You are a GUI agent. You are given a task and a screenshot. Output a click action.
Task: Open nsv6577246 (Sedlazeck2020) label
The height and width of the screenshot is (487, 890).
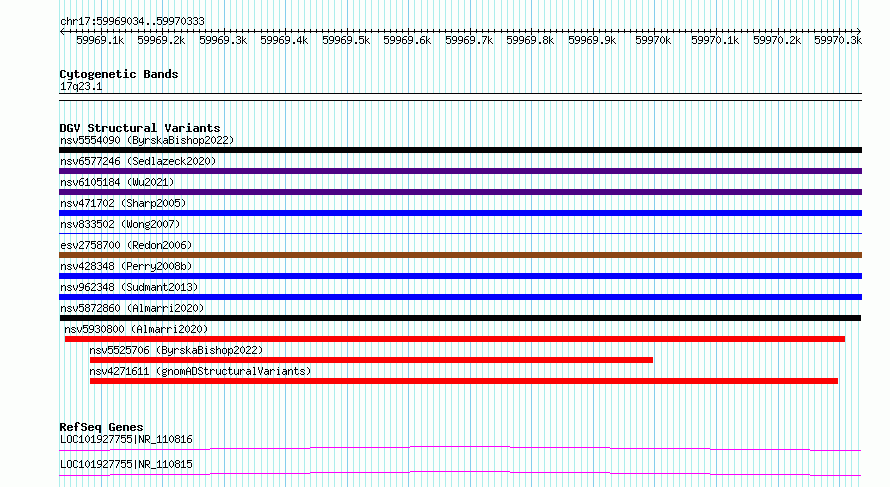[x=138, y=161]
